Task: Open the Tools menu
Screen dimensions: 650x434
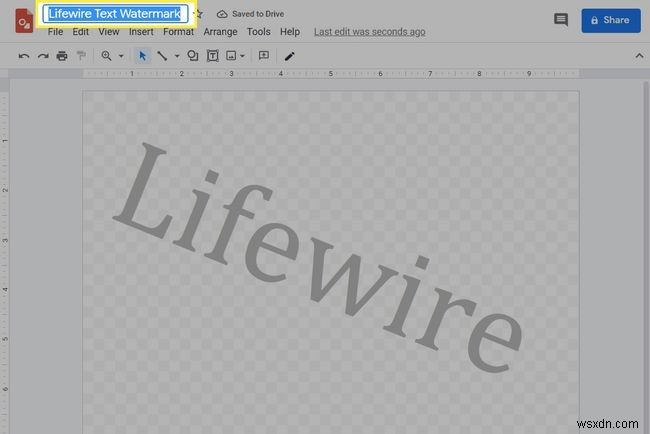Action: tap(259, 32)
